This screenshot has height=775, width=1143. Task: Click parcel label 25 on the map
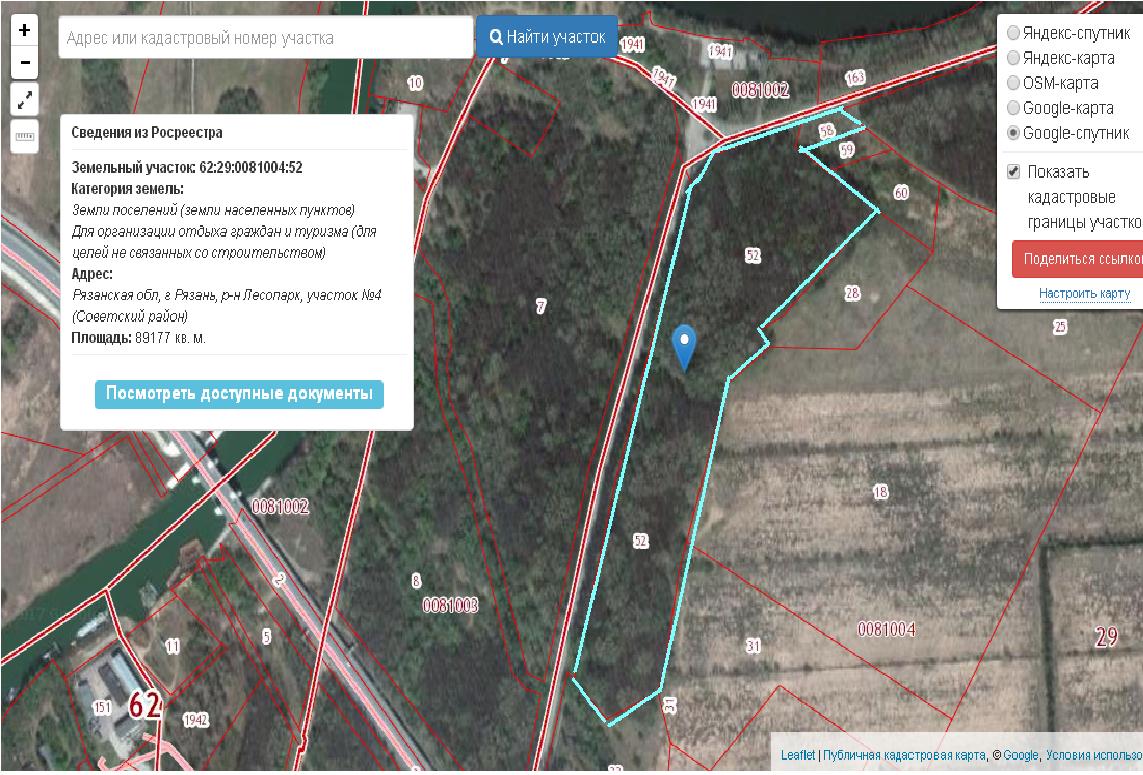point(1060,327)
